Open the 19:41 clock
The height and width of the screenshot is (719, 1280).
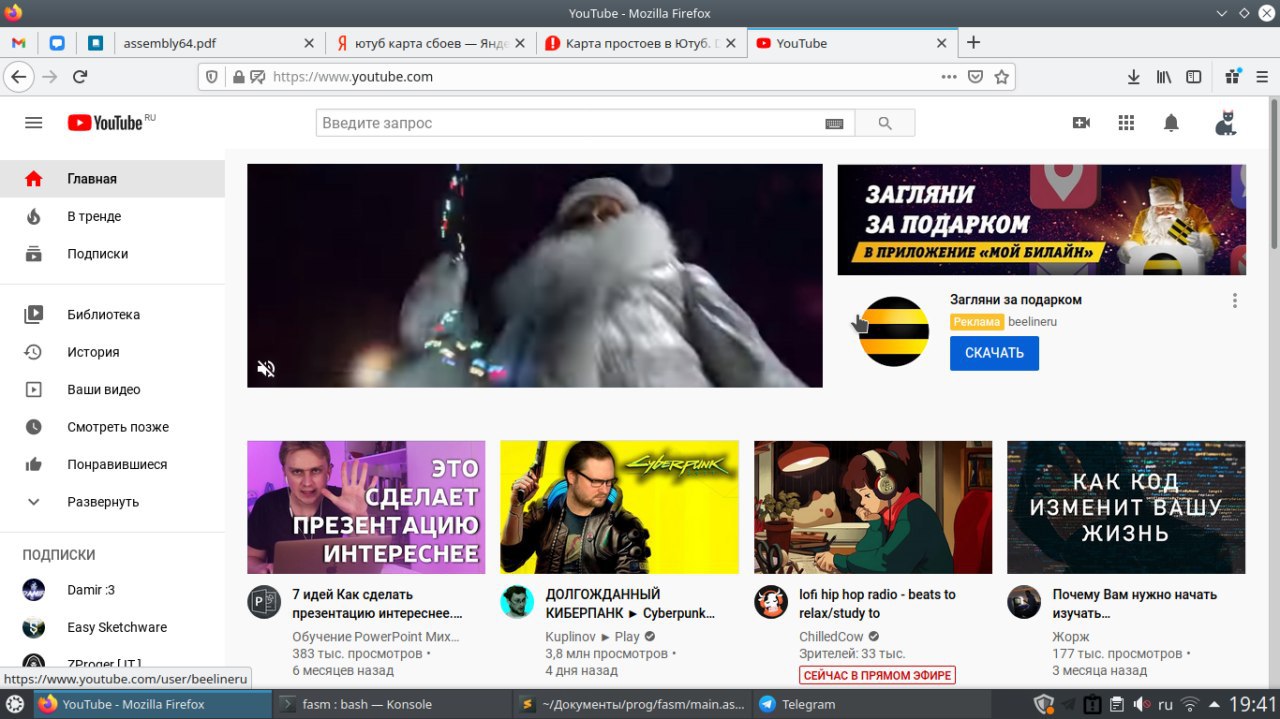pos(1253,704)
